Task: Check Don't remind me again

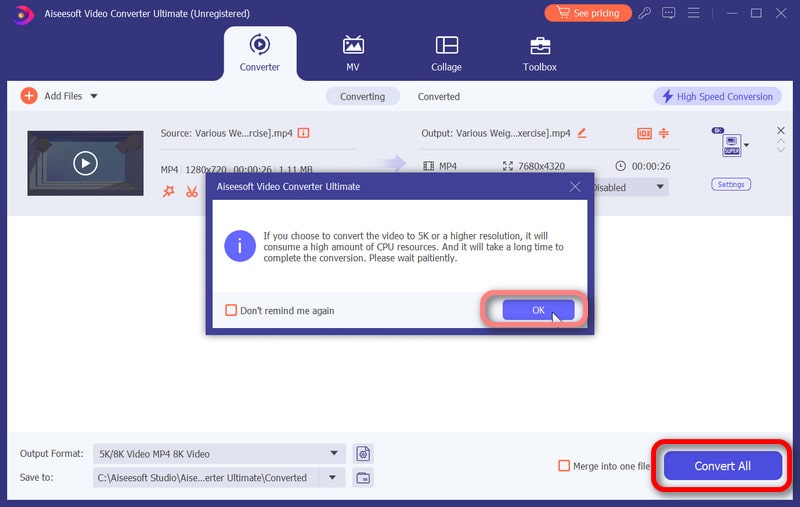Action: point(232,311)
